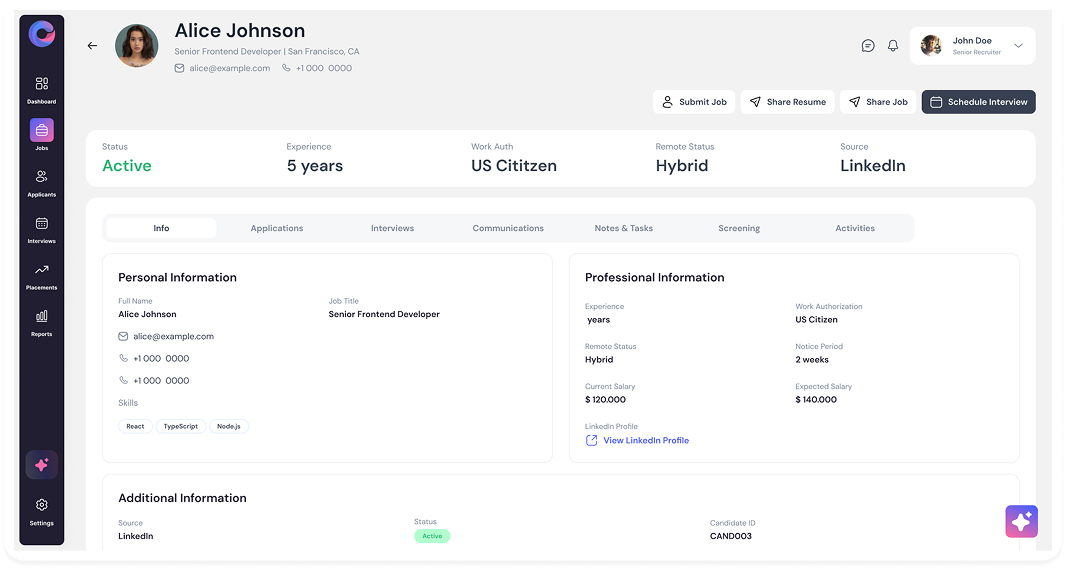Click the sparkle AI assistant sidebar icon
This screenshot has height=569, width=1066.
(x=41, y=465)
